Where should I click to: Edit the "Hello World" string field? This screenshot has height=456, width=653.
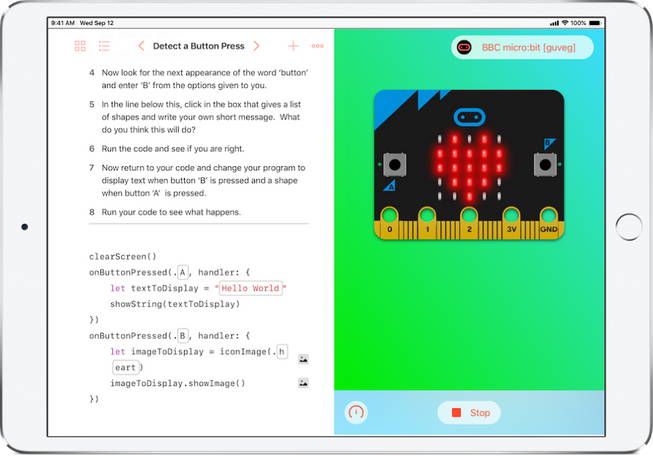click(x=251, y=288)
